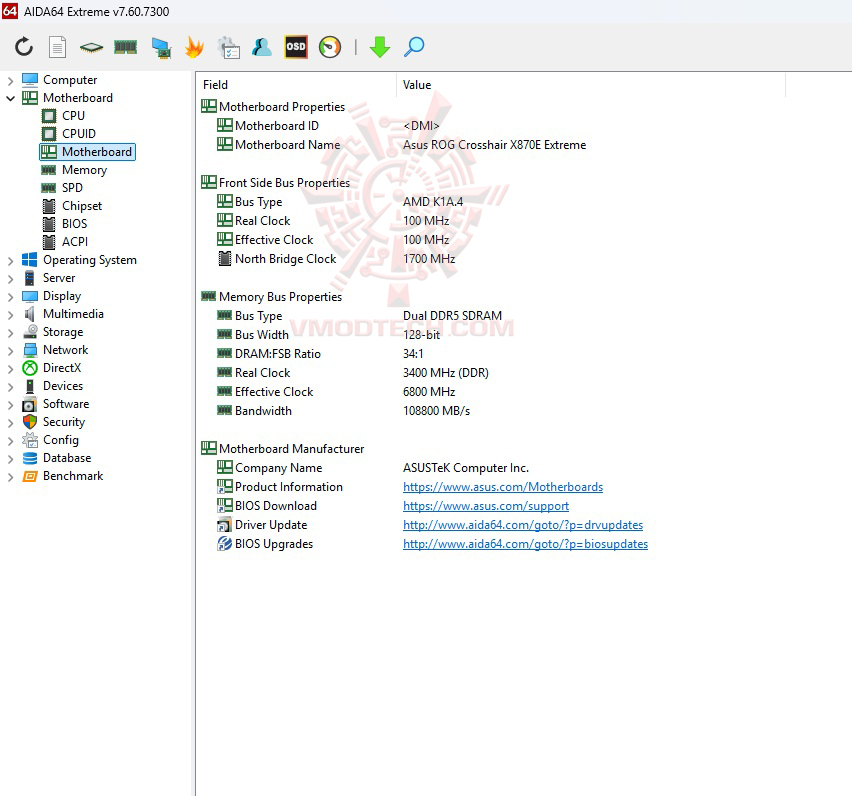Select the Motherboard sub-item in tree
The width and height of the screenshot is (852, 796).
[x=87, y=152]
